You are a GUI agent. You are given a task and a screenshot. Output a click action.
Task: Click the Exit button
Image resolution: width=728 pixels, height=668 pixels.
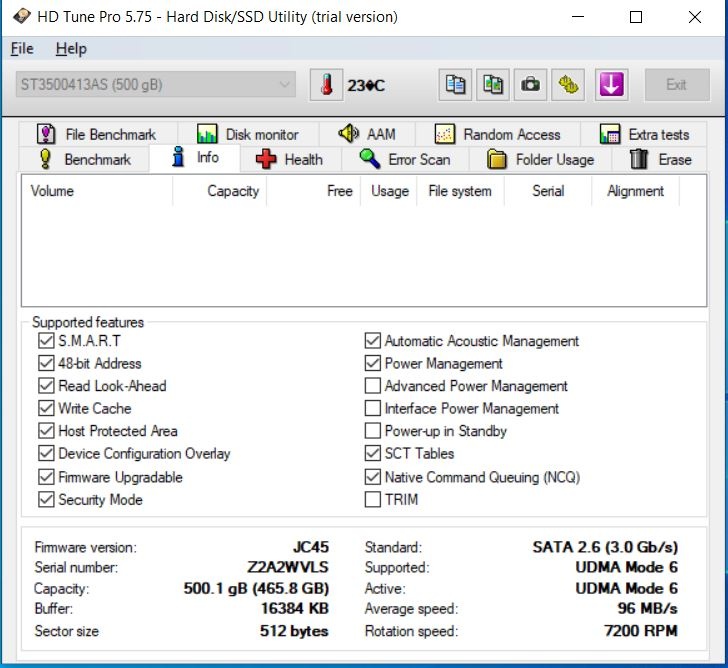coord(677,85)
